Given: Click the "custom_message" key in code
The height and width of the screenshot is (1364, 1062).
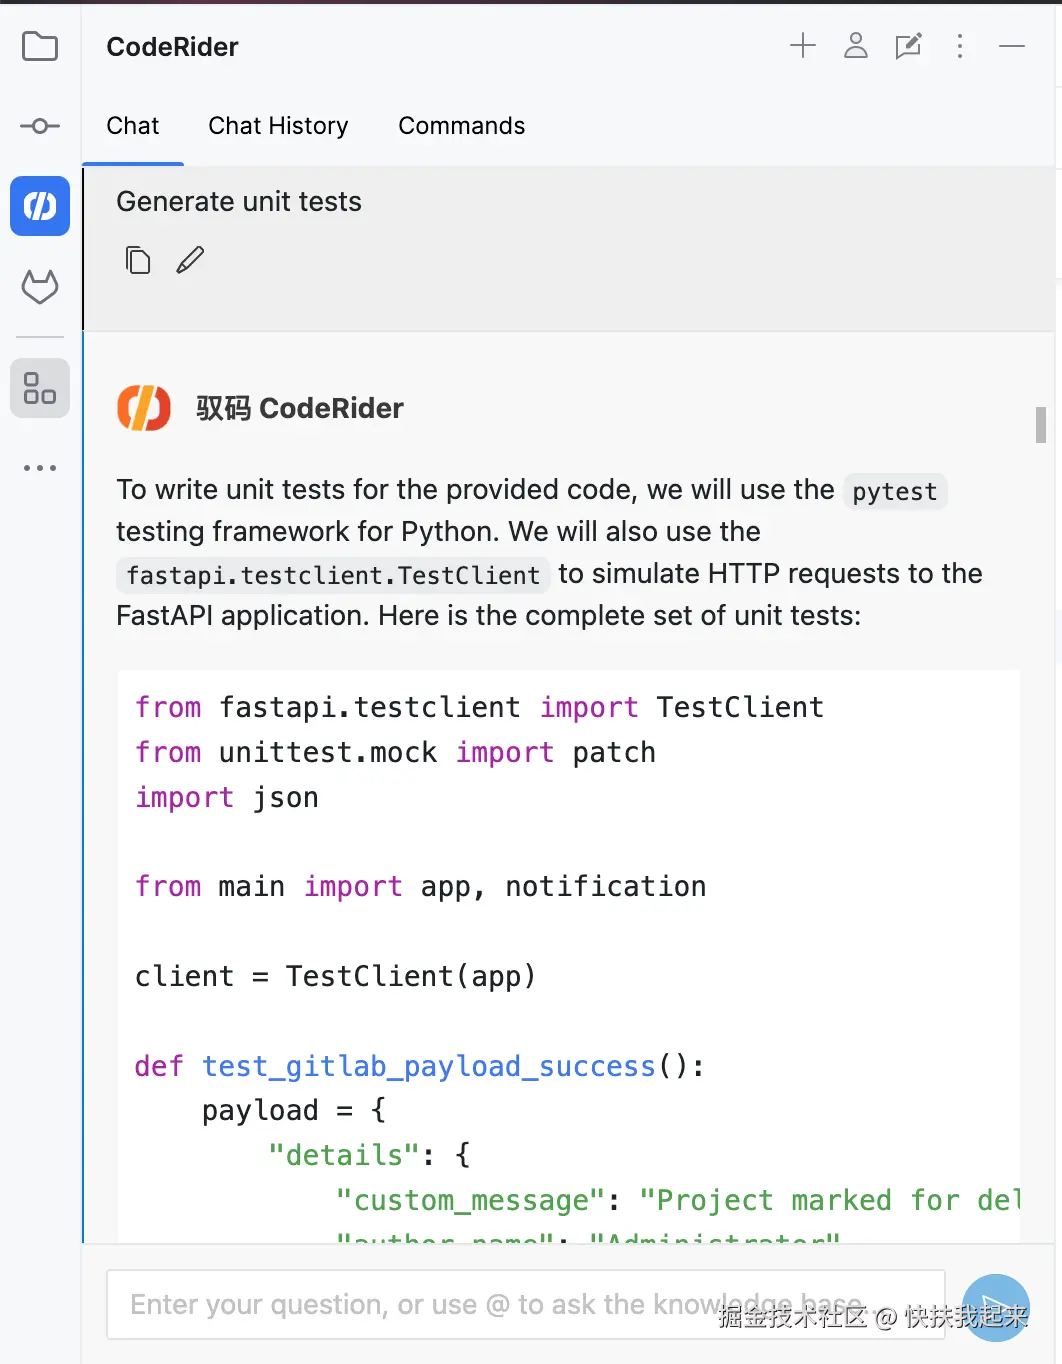Looking at the screenshot, I should (471, 1200).
